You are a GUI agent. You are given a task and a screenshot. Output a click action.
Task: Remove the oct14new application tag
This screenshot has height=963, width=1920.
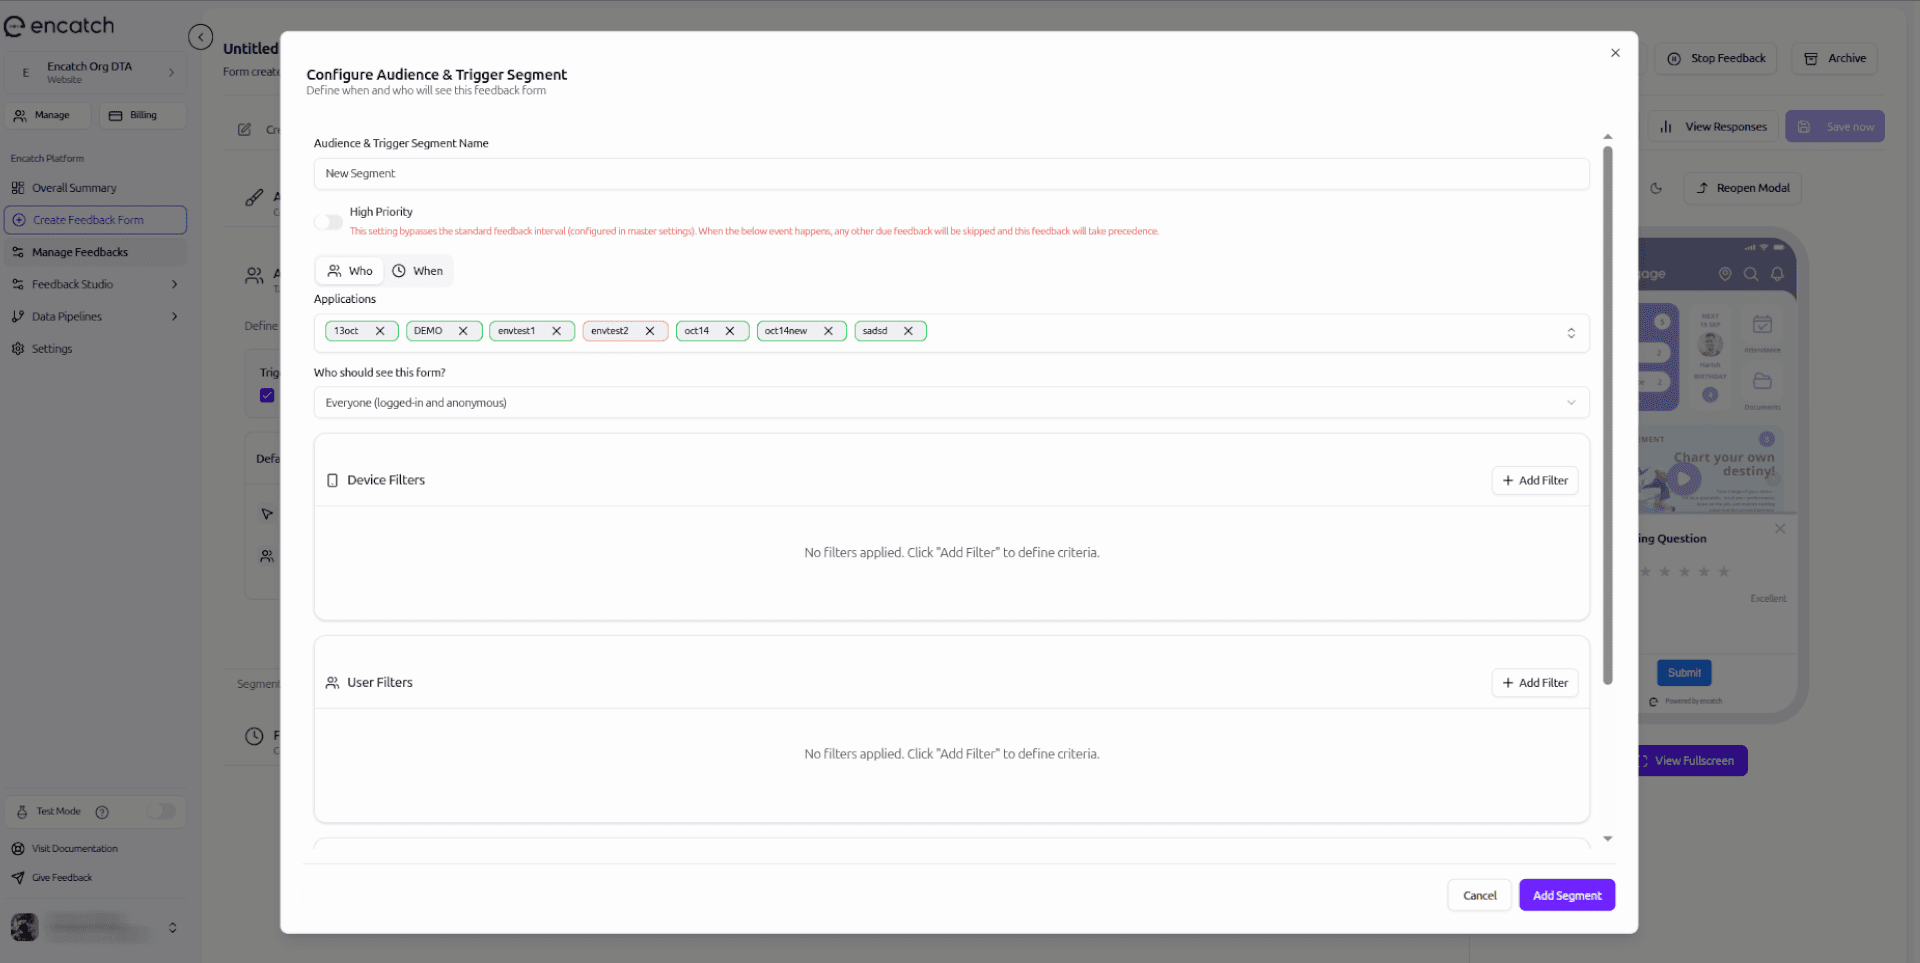point(828,331)
